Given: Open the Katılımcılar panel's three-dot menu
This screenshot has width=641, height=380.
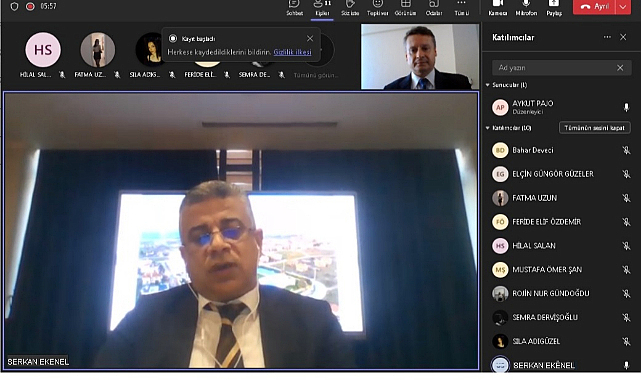Looking at the screenshot, I should (x=607, y=37).
